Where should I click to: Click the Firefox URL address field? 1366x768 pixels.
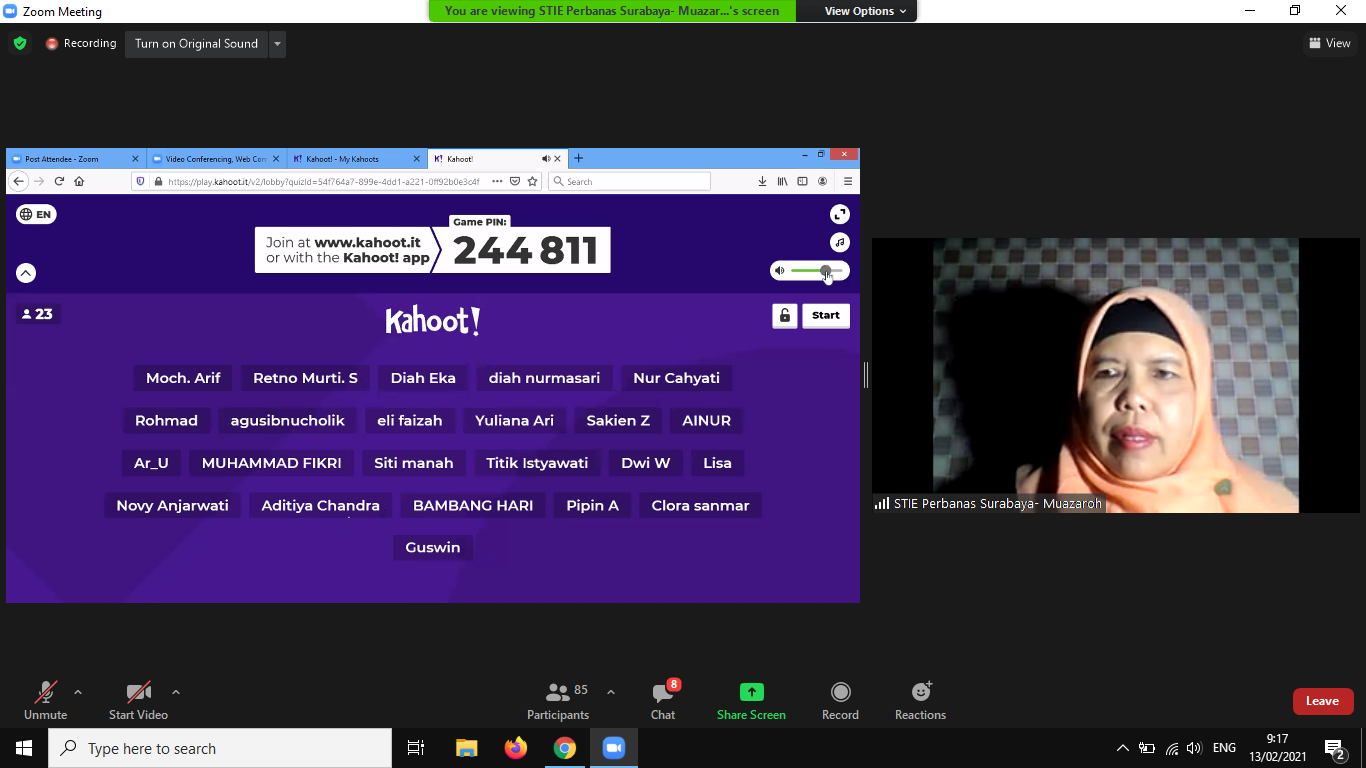click(323, 181)
